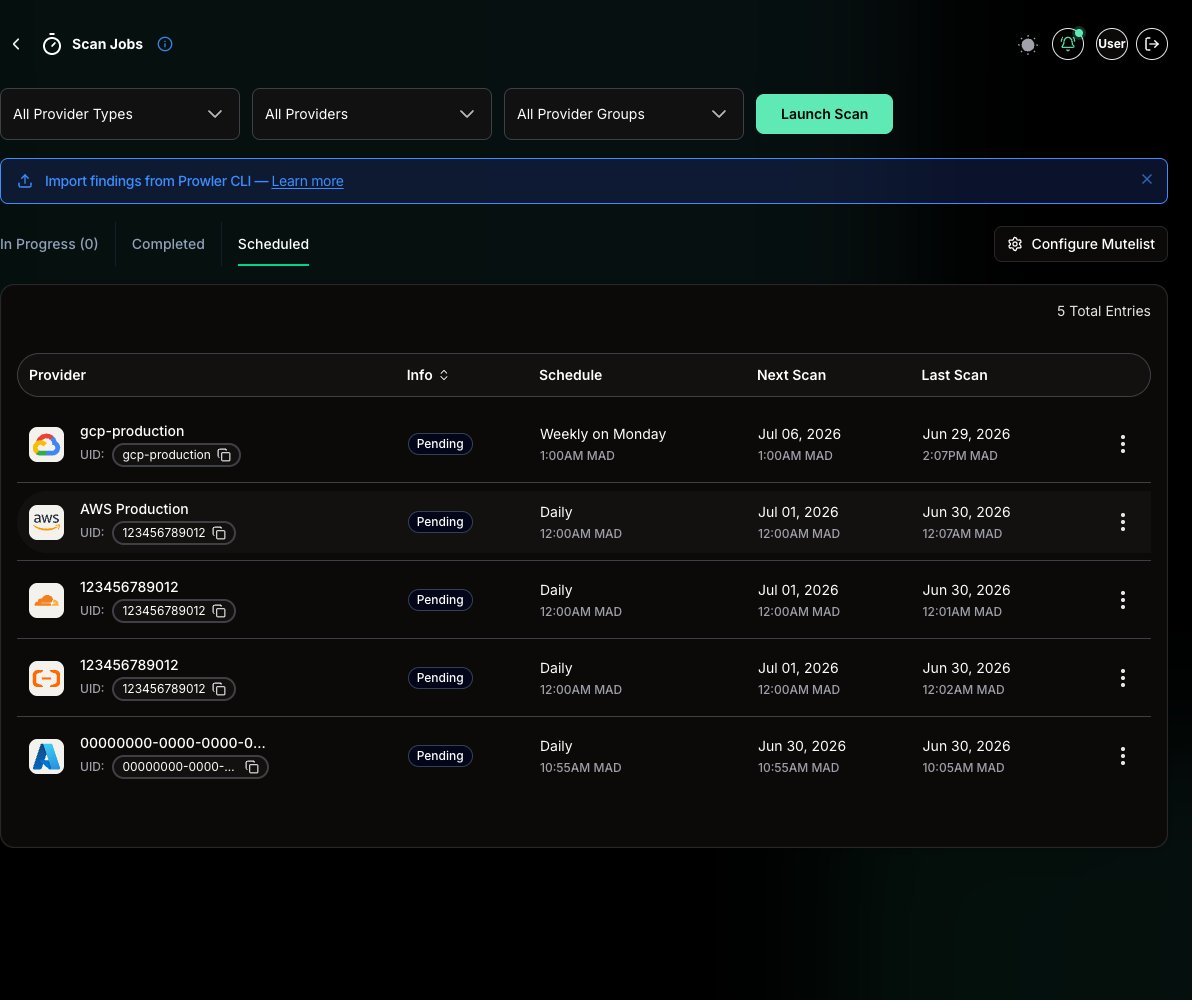The width and height of the screenshot is (1192, 1000).
Task: Sort by the Info column
Action: pos(427,375)
